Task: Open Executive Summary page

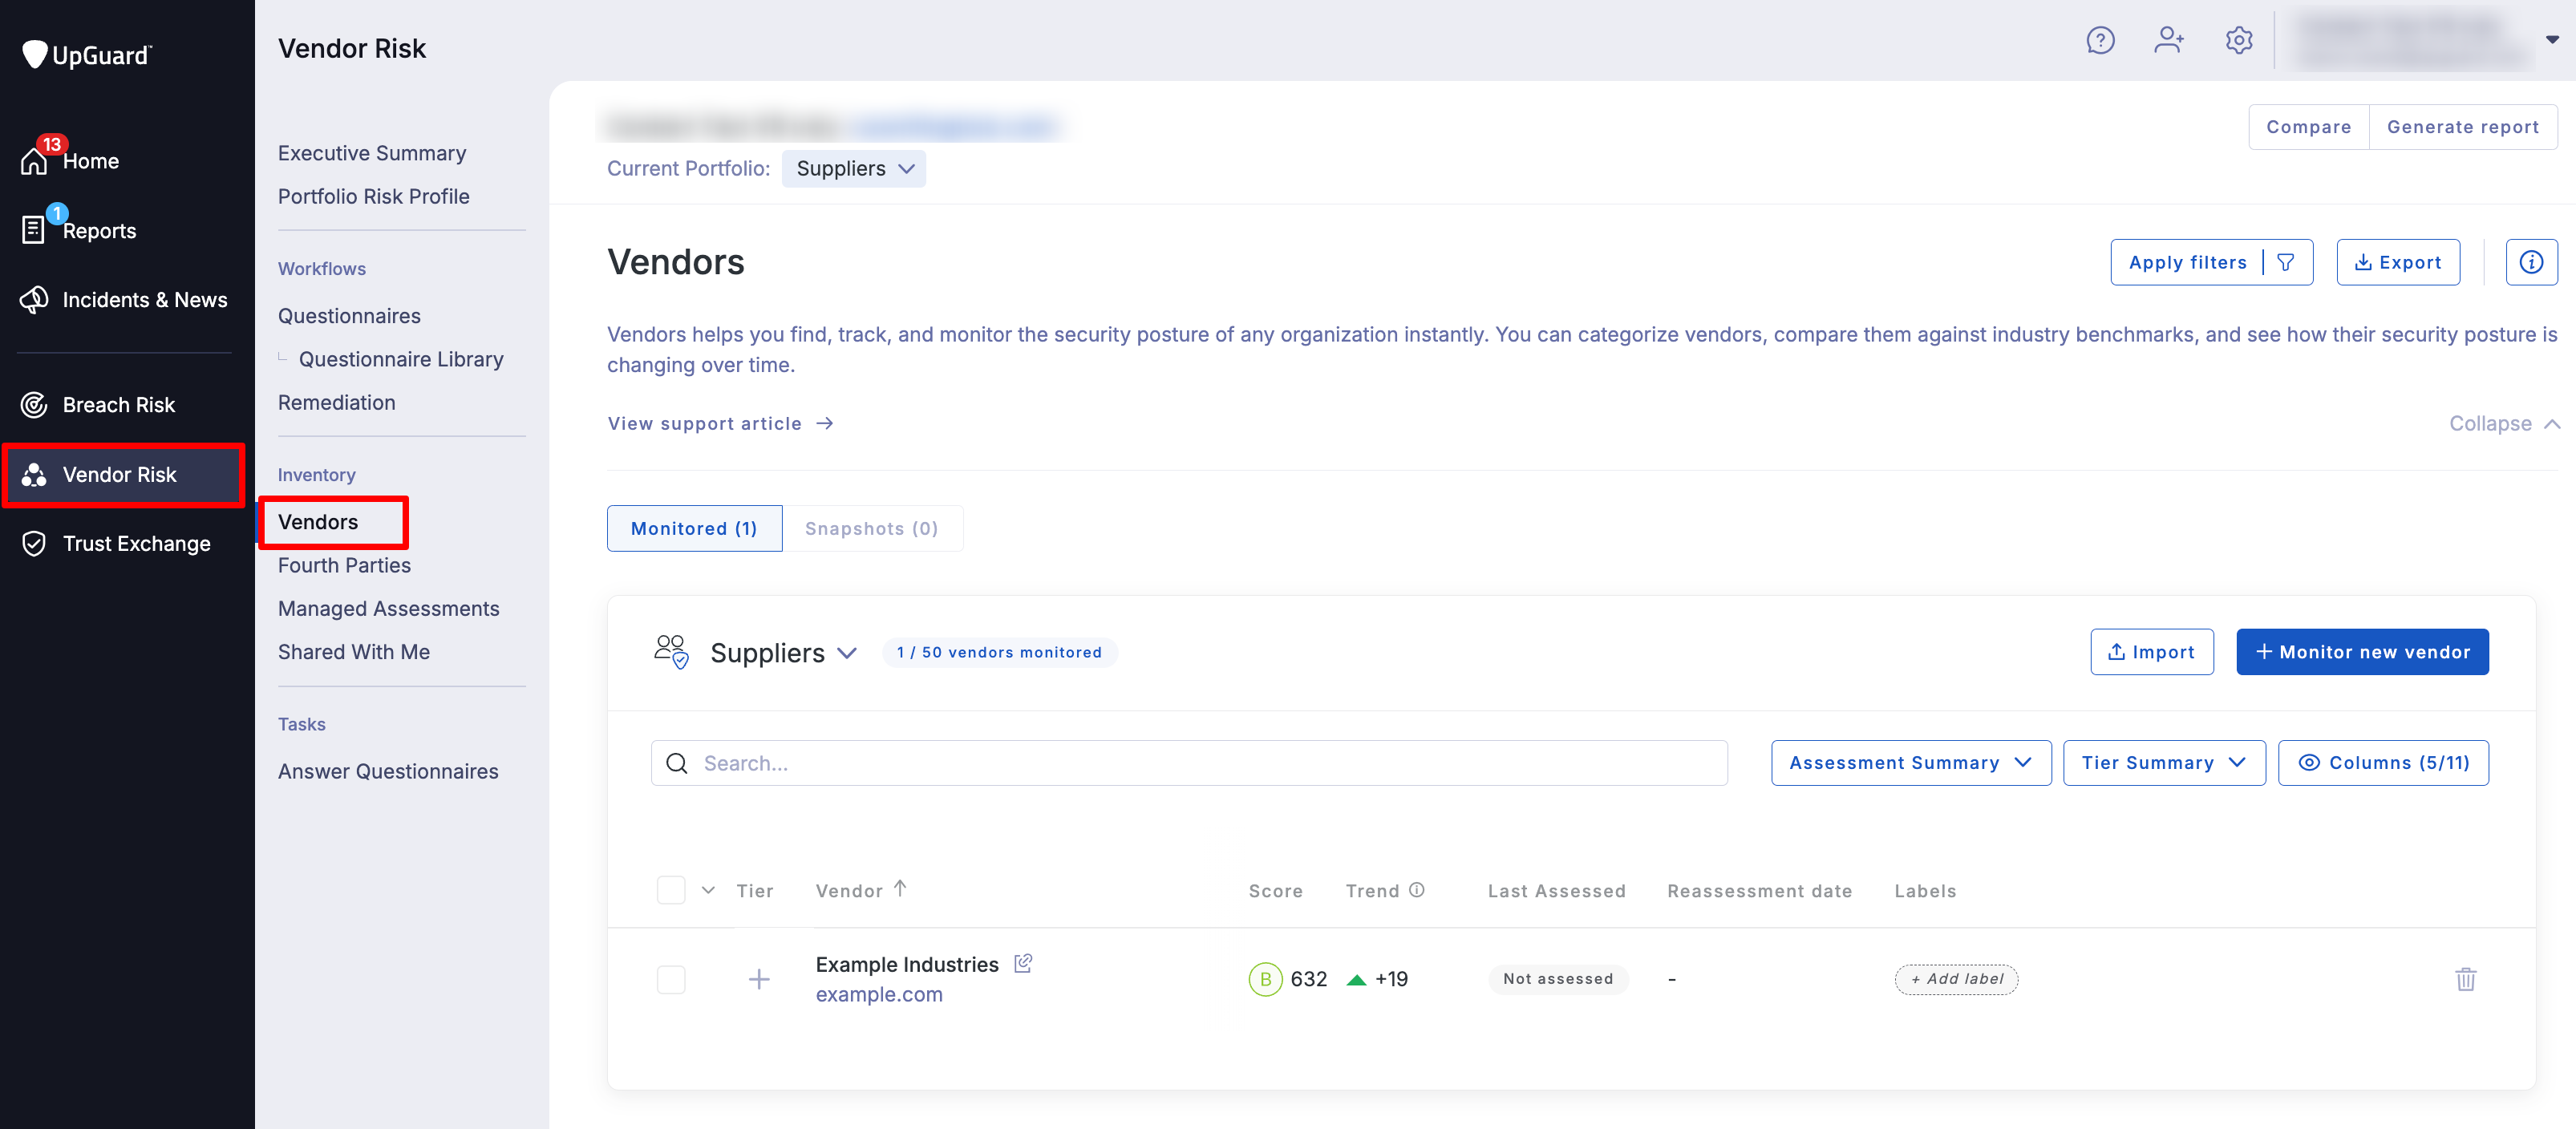Action: [372, 153]
